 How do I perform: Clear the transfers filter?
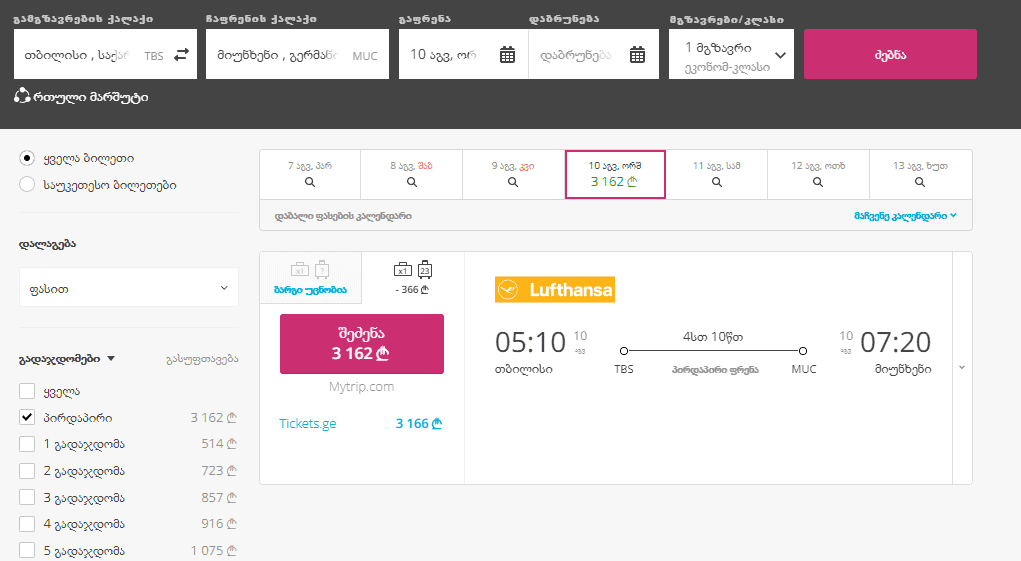pyautogui.click(x=202, y=359)
